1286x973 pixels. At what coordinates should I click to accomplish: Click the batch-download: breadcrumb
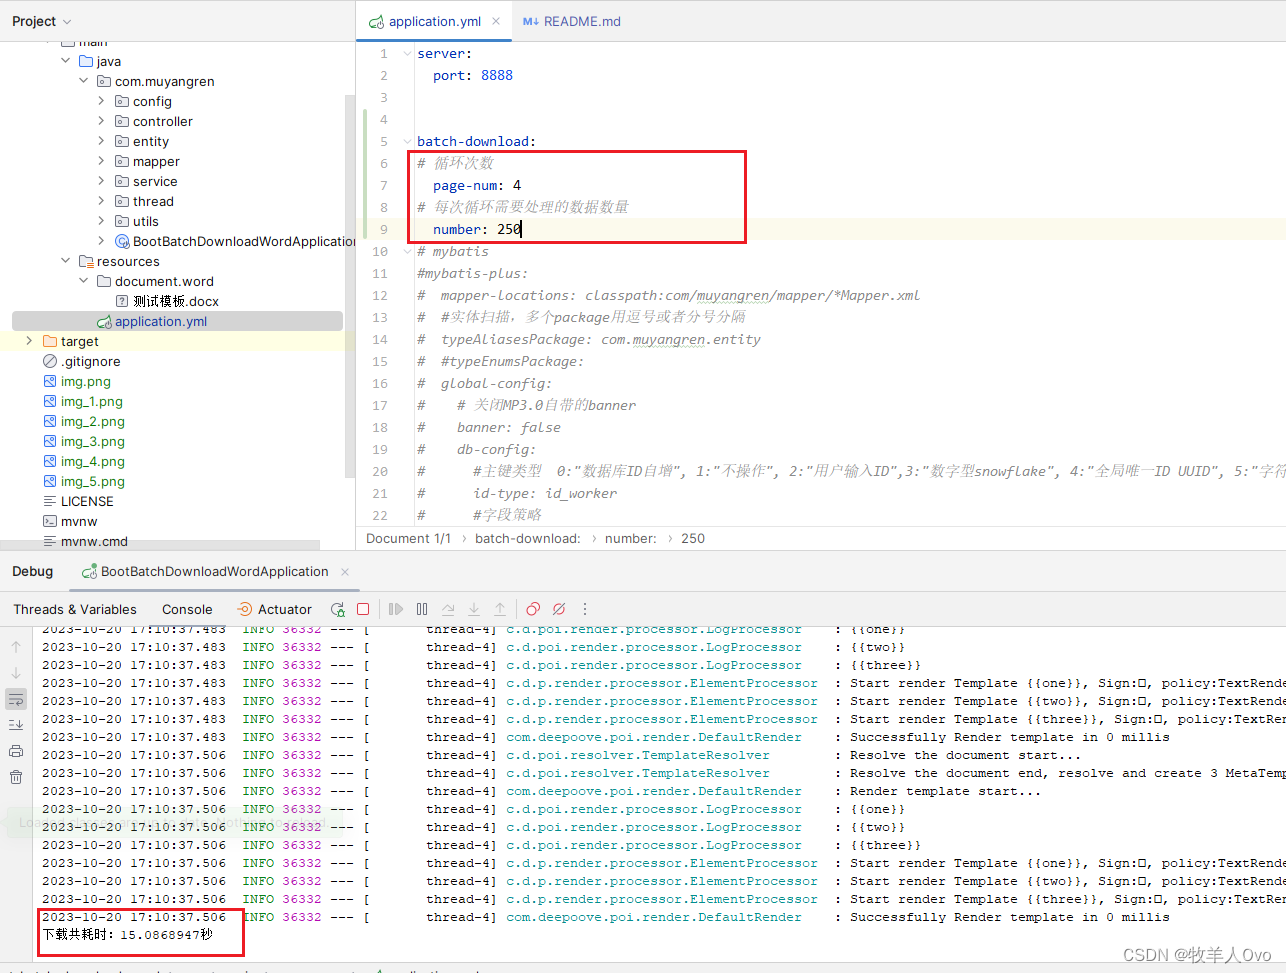click(x=527, y=538)
